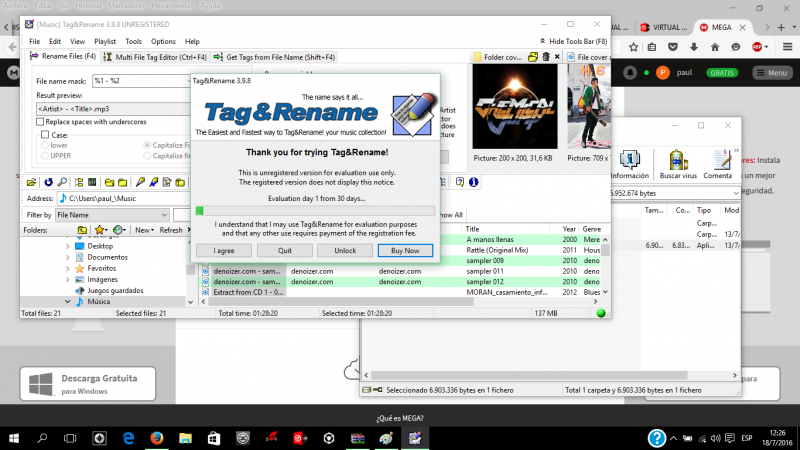Click Hide Tools Bar (F8)
Viewport: 800px width, 450px height.
pos(573,41)
